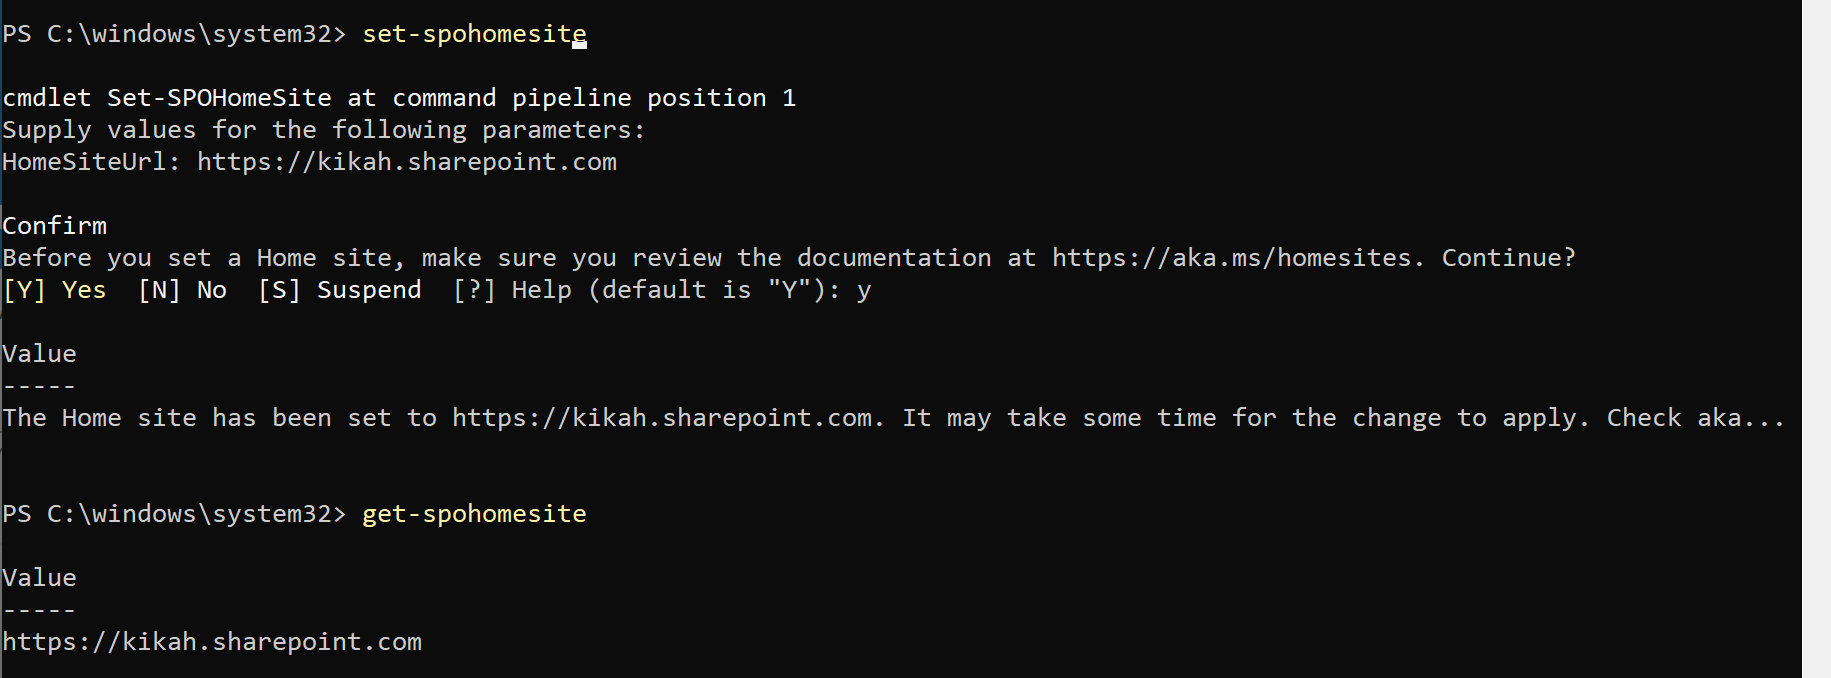Click the typed y response after default prompt
Screen dimensions: 1831x678
864,292
